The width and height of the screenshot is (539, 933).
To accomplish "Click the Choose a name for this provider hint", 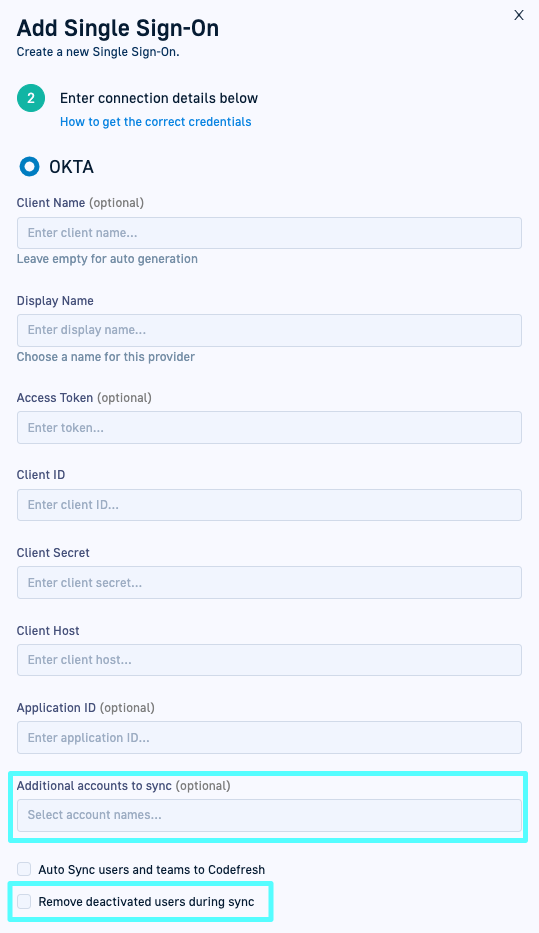I will point(106,357).
